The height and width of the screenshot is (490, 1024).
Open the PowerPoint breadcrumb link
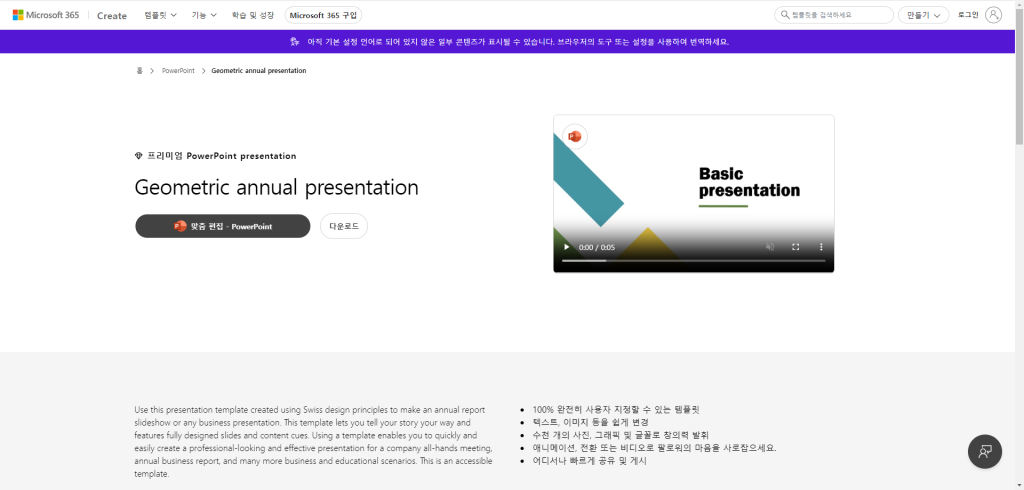(x=178, y=71)
